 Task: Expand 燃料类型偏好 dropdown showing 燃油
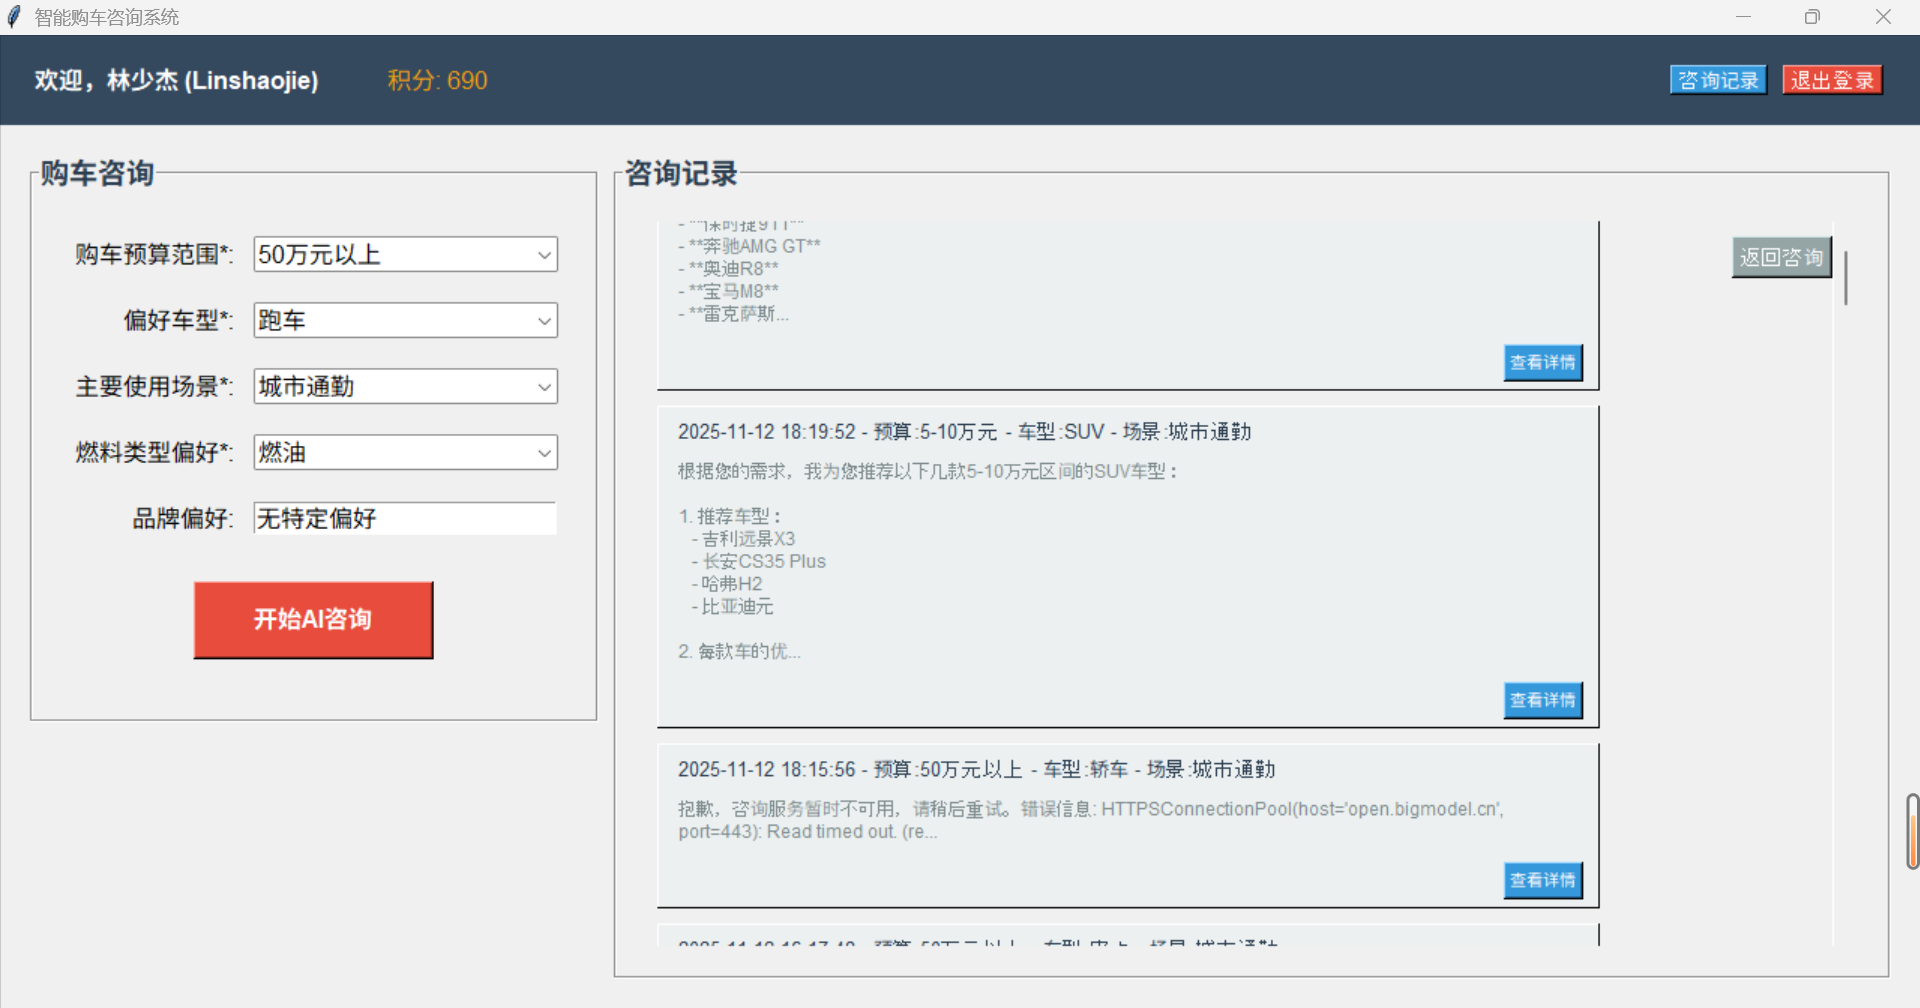(x=405, y=452)
